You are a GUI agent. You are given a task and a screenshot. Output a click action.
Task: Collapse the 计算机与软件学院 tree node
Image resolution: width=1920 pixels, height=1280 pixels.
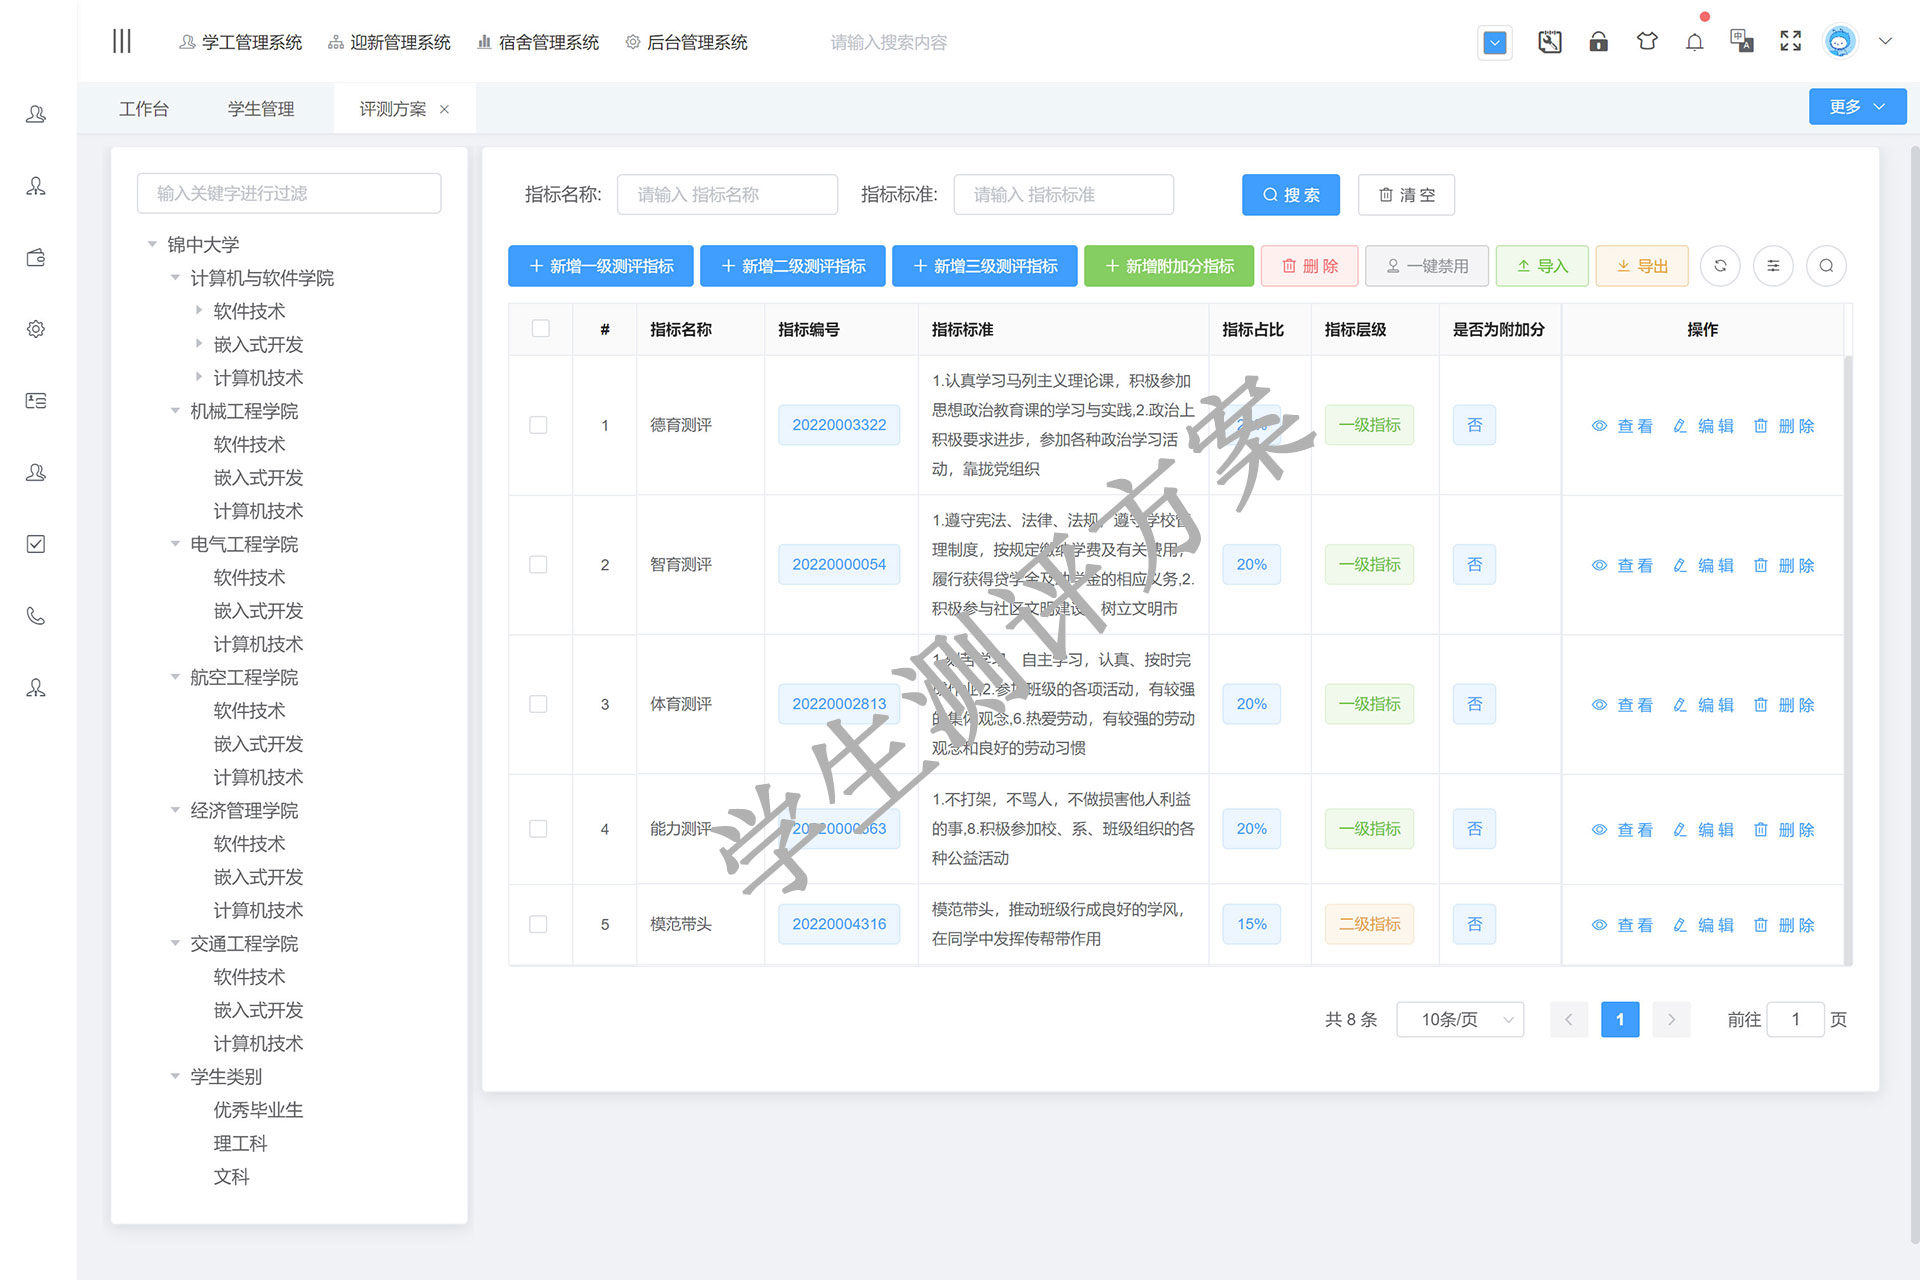pos(175,278)
